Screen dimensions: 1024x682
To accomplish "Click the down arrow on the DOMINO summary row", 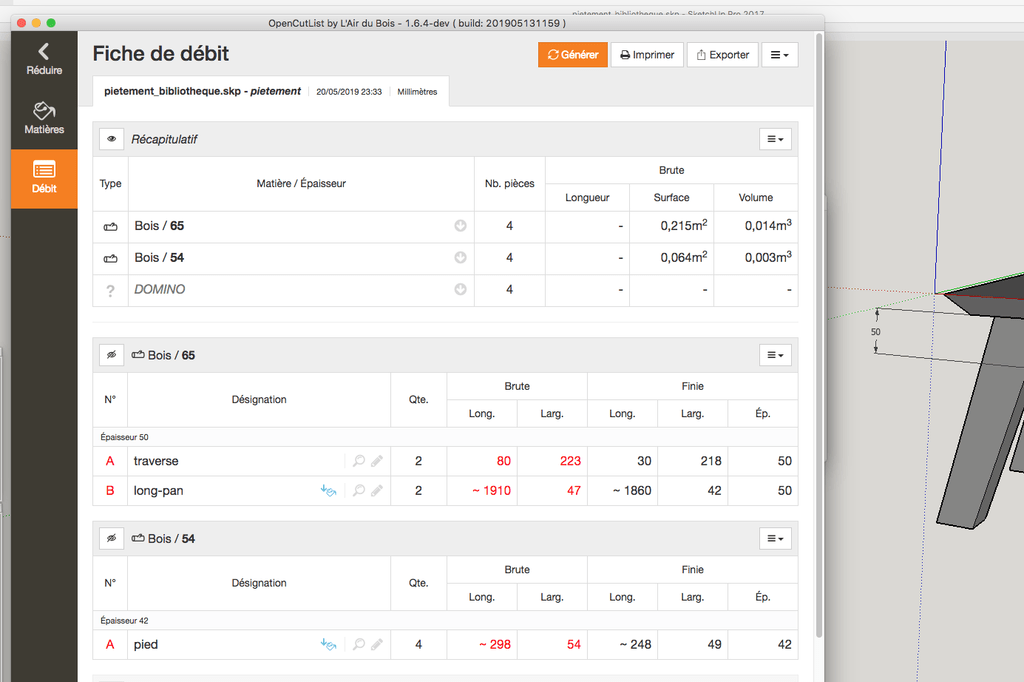I will pos(460,289).
